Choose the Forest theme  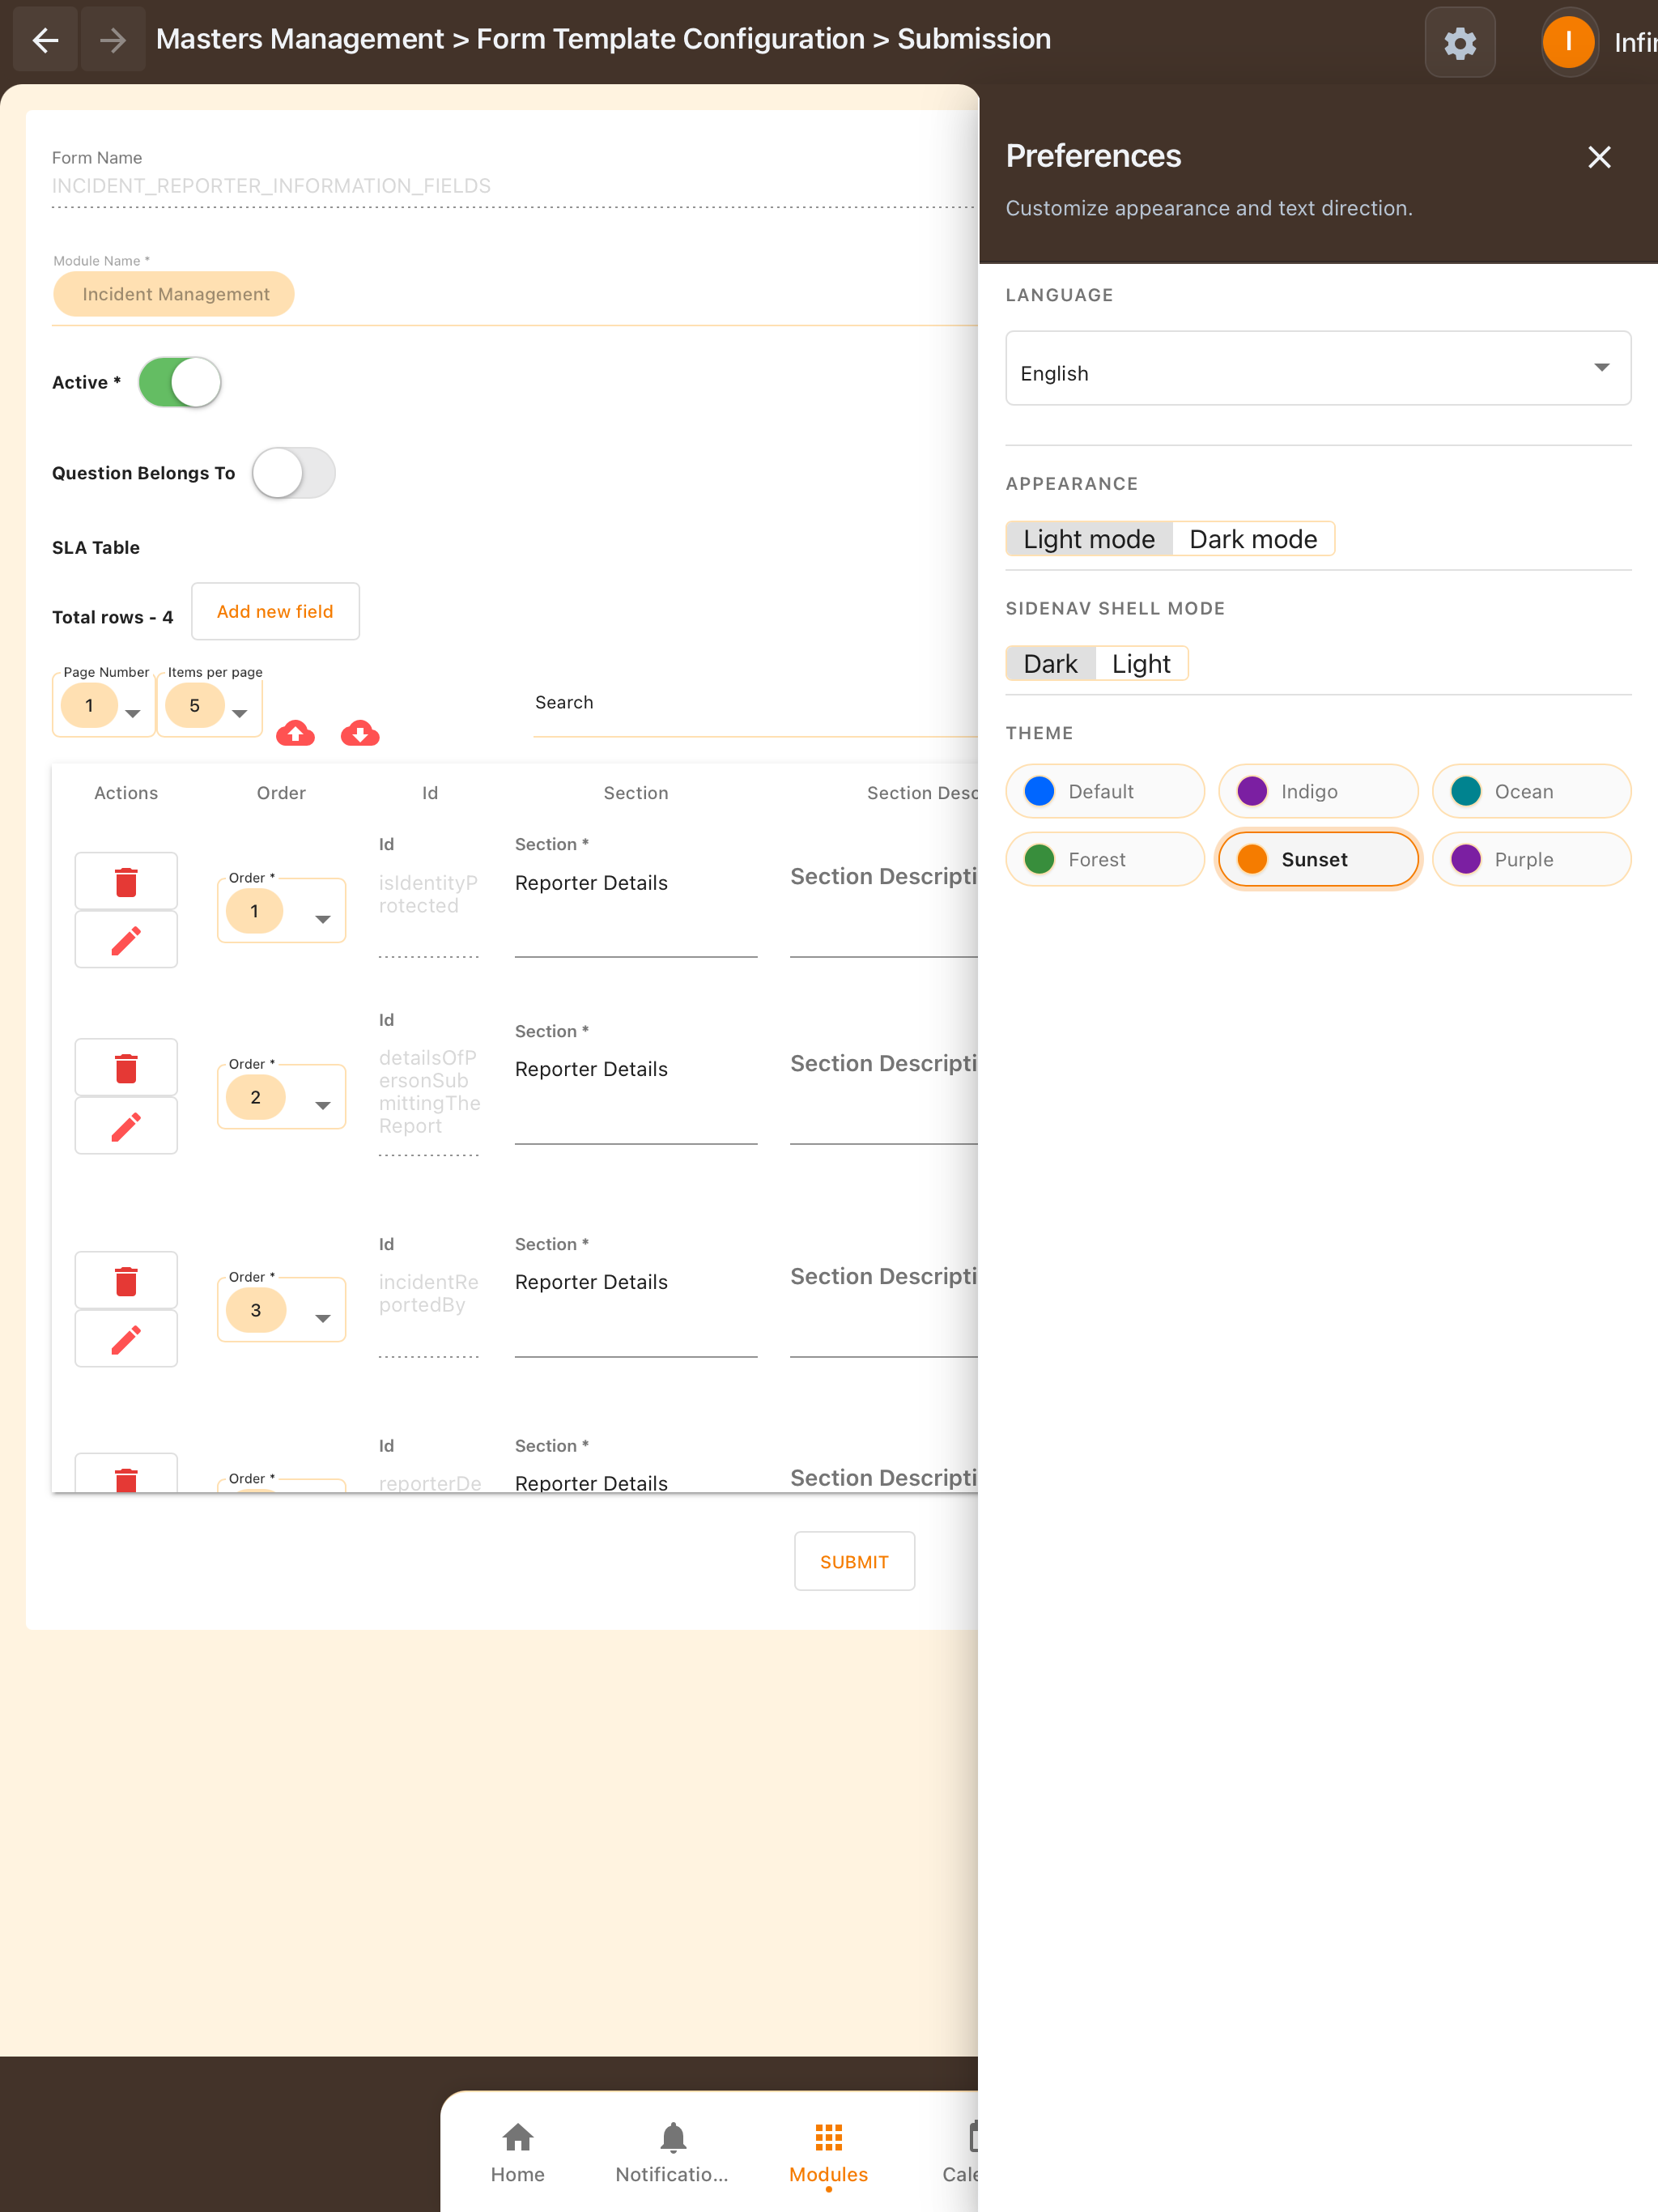tap(1105, 859)
